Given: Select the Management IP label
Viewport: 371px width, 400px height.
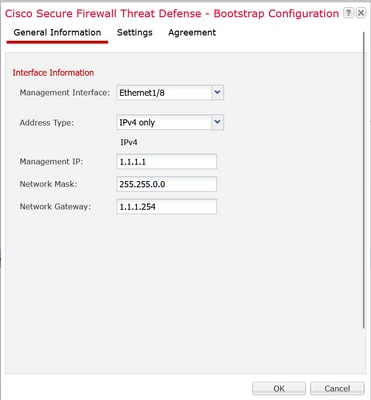Looking at the screenshot, I should point(51,162).
